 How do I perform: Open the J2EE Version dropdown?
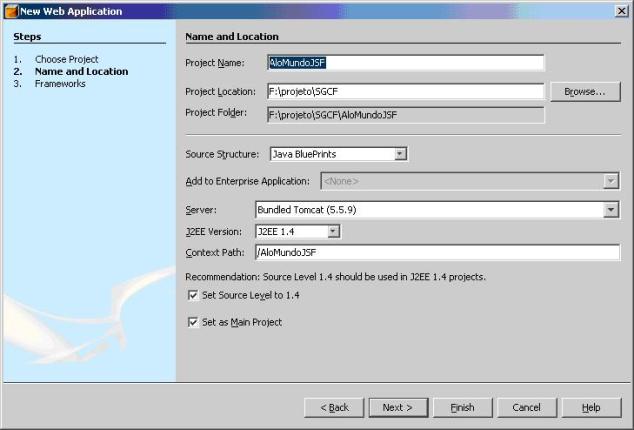334,231
